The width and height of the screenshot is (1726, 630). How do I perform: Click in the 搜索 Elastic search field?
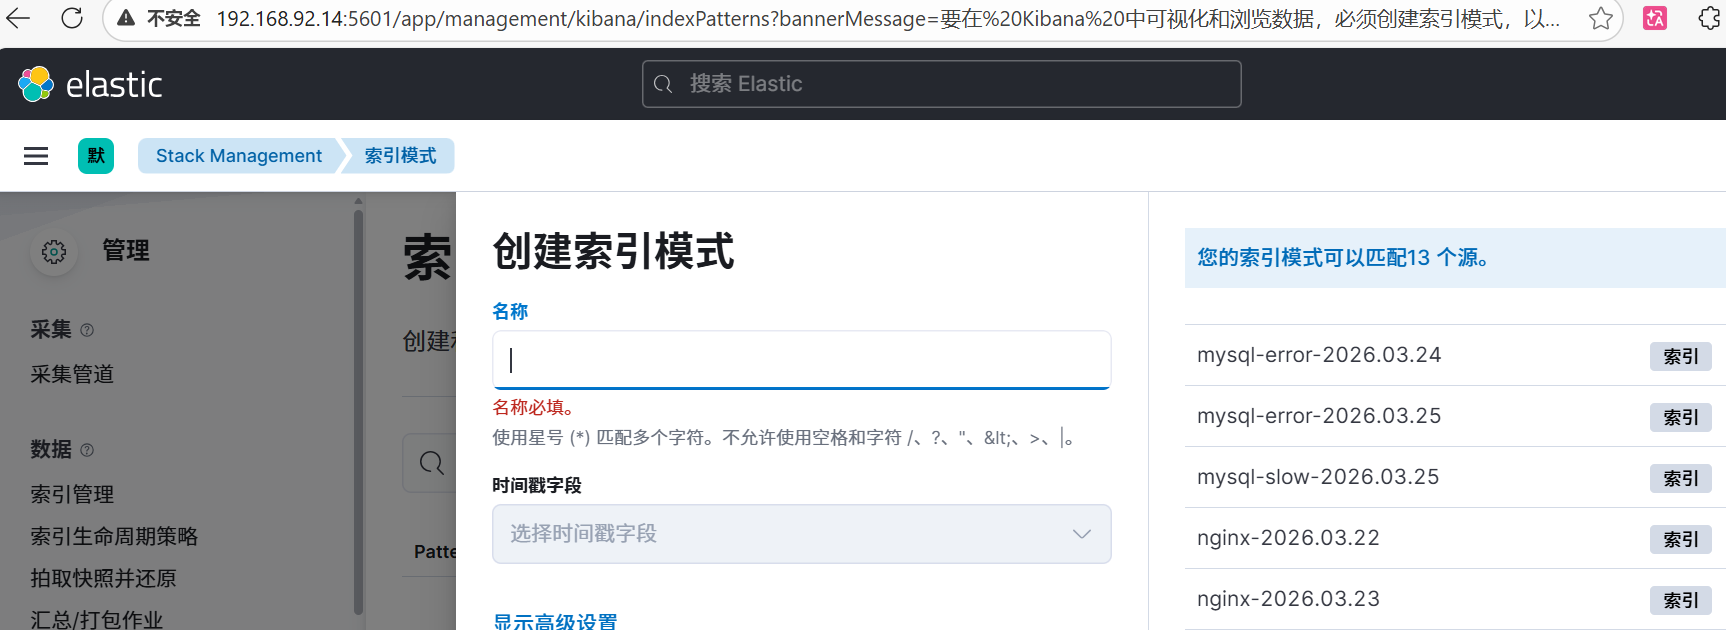pos(942,84)
